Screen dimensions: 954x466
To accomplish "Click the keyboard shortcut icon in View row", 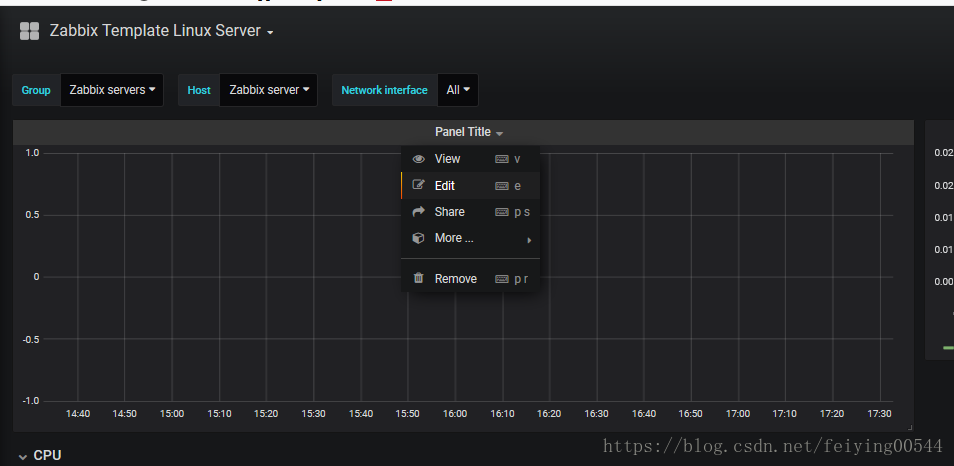I will click(502, 159).
